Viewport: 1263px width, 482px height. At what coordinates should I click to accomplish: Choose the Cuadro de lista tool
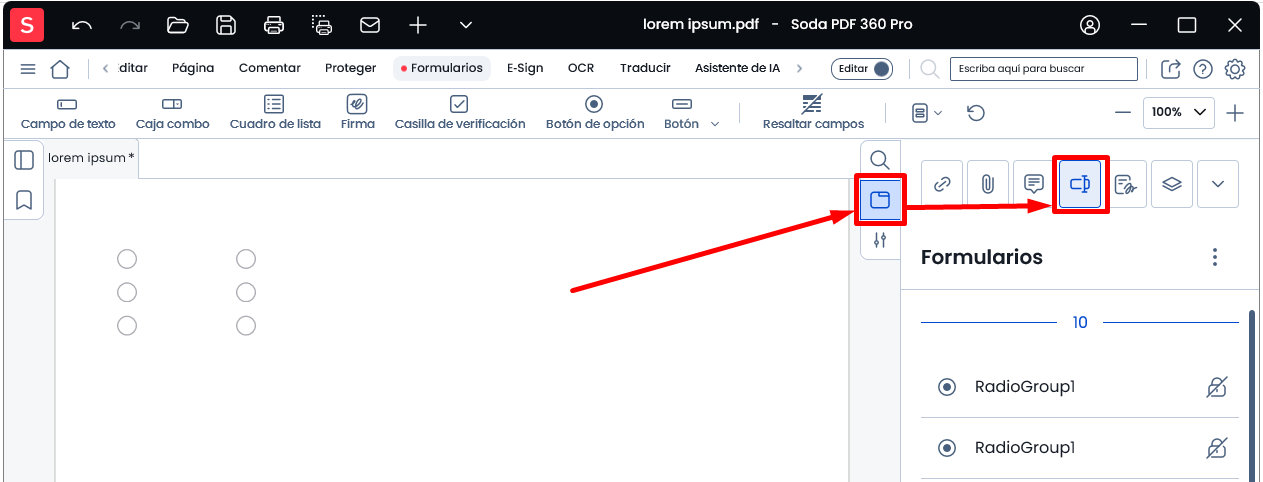[275, 113]
